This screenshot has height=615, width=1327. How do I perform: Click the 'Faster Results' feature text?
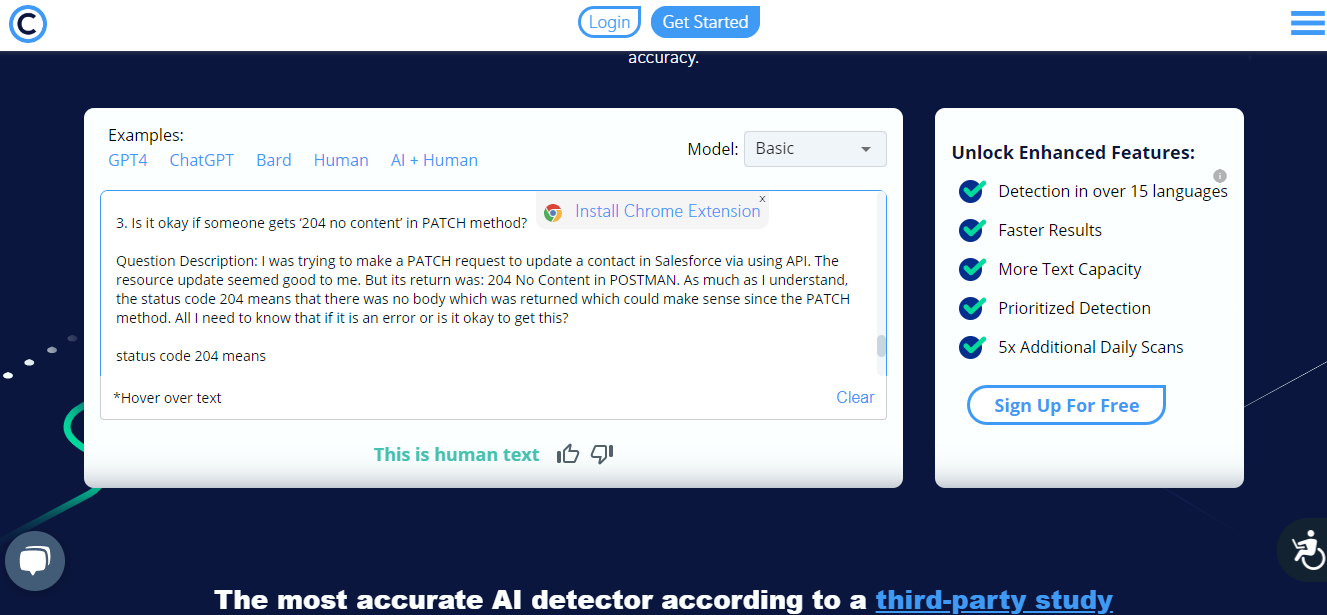[1050, 230]
